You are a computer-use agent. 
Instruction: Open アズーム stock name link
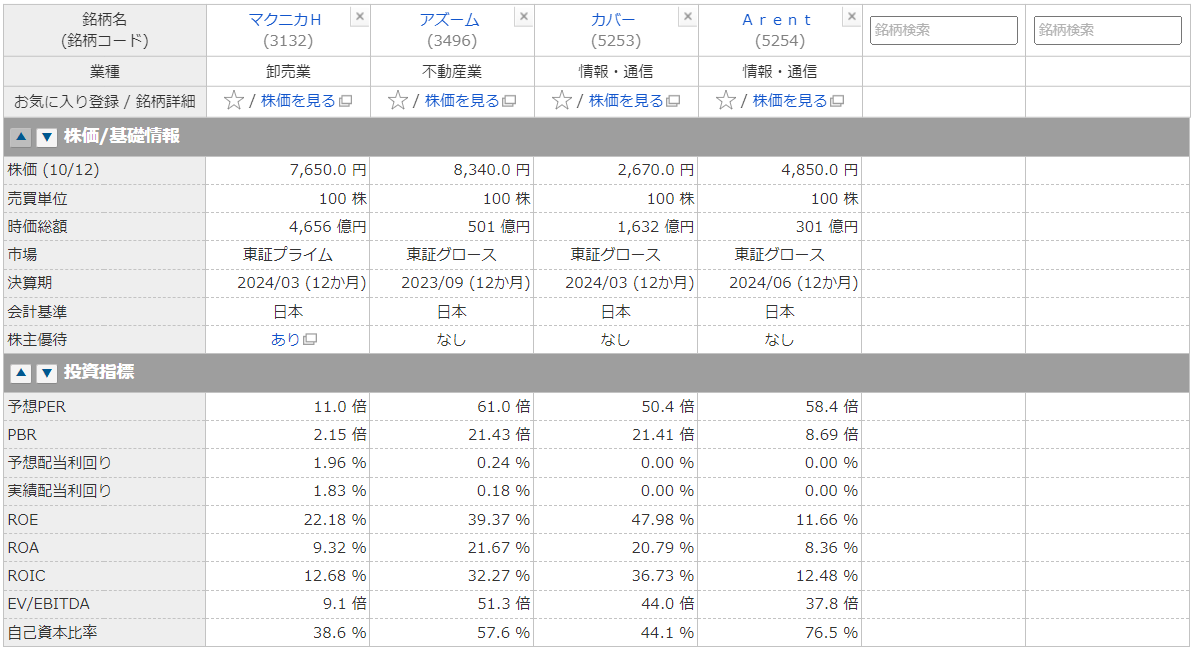(x=450, y=20)
